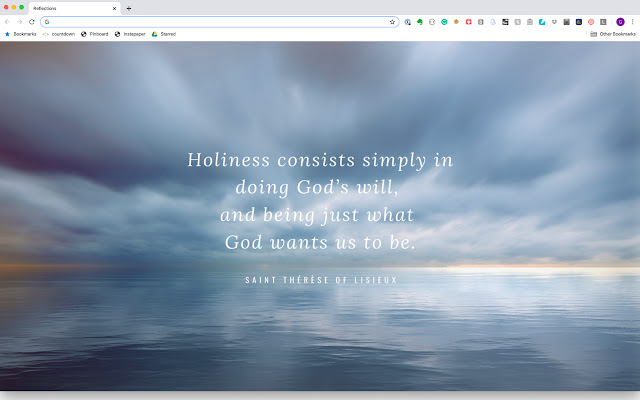
Task: Go back to previous page
Action: click(x=7, y=22)
